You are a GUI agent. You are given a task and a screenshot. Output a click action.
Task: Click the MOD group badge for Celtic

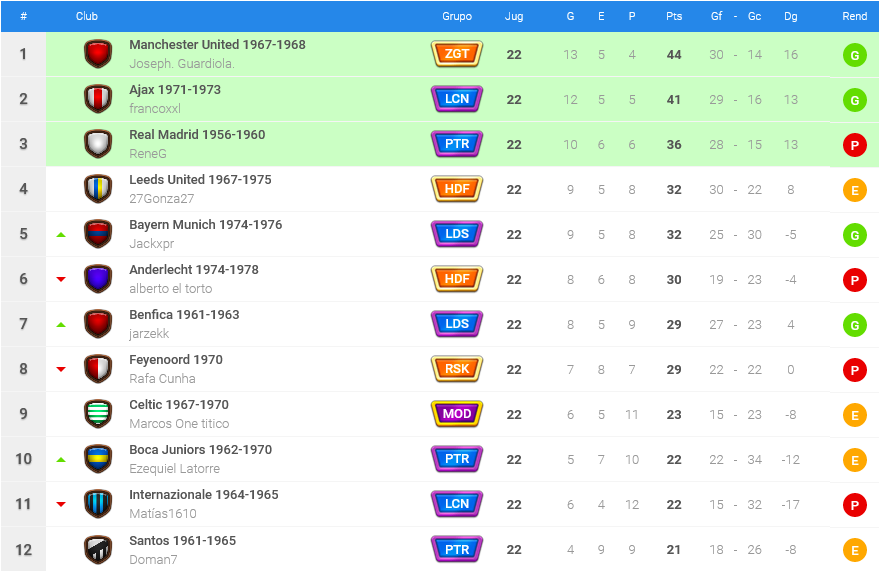point(457,414)
